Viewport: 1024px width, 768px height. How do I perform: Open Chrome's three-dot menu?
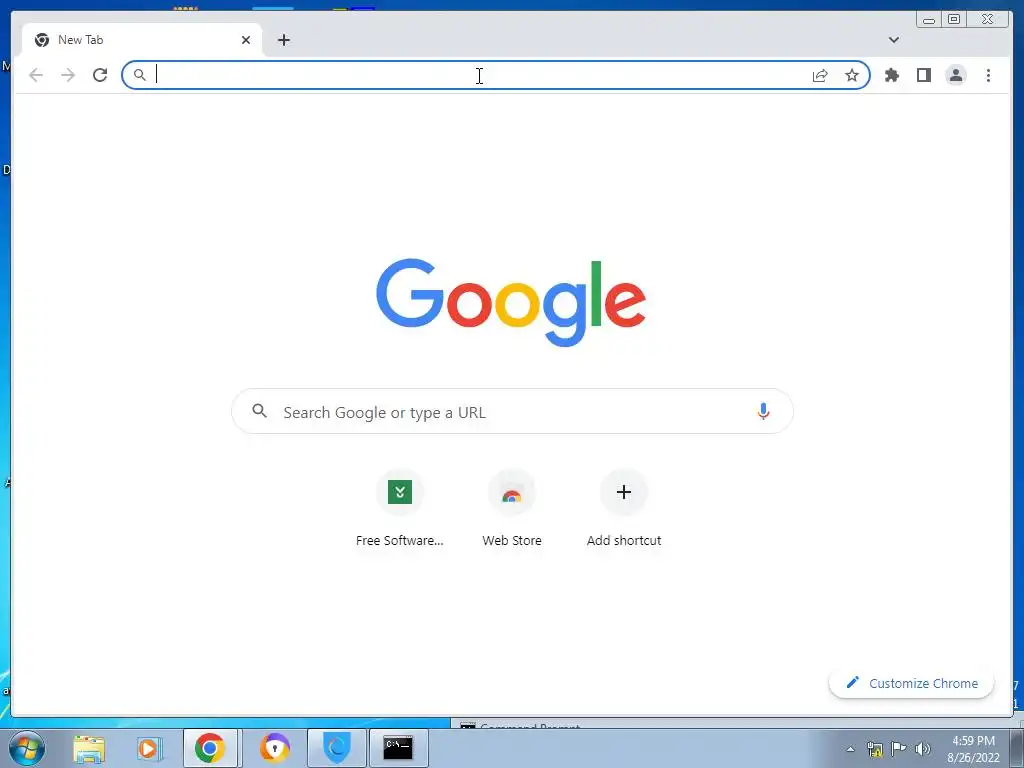coord(988,75)
